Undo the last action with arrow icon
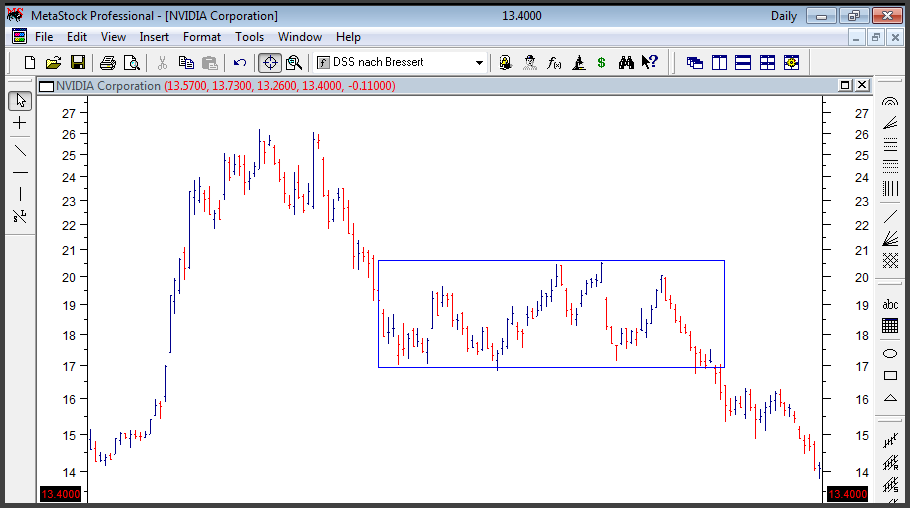This screenshot has width=910, height=508. pyautogui.click(x=240, y=62)
